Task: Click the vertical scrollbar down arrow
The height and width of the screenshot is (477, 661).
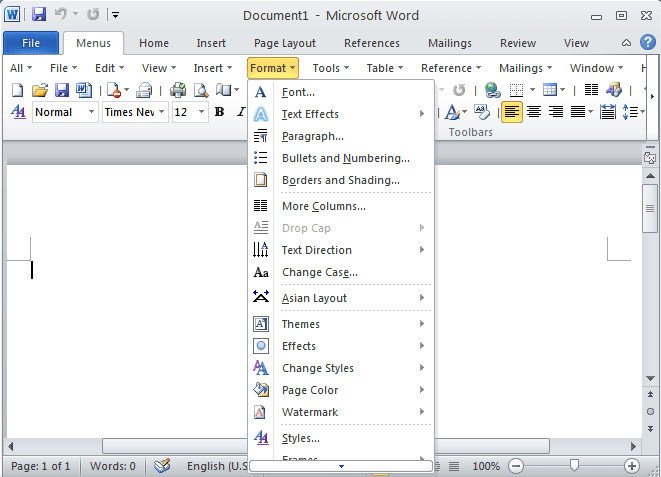Action: (650, 378)
